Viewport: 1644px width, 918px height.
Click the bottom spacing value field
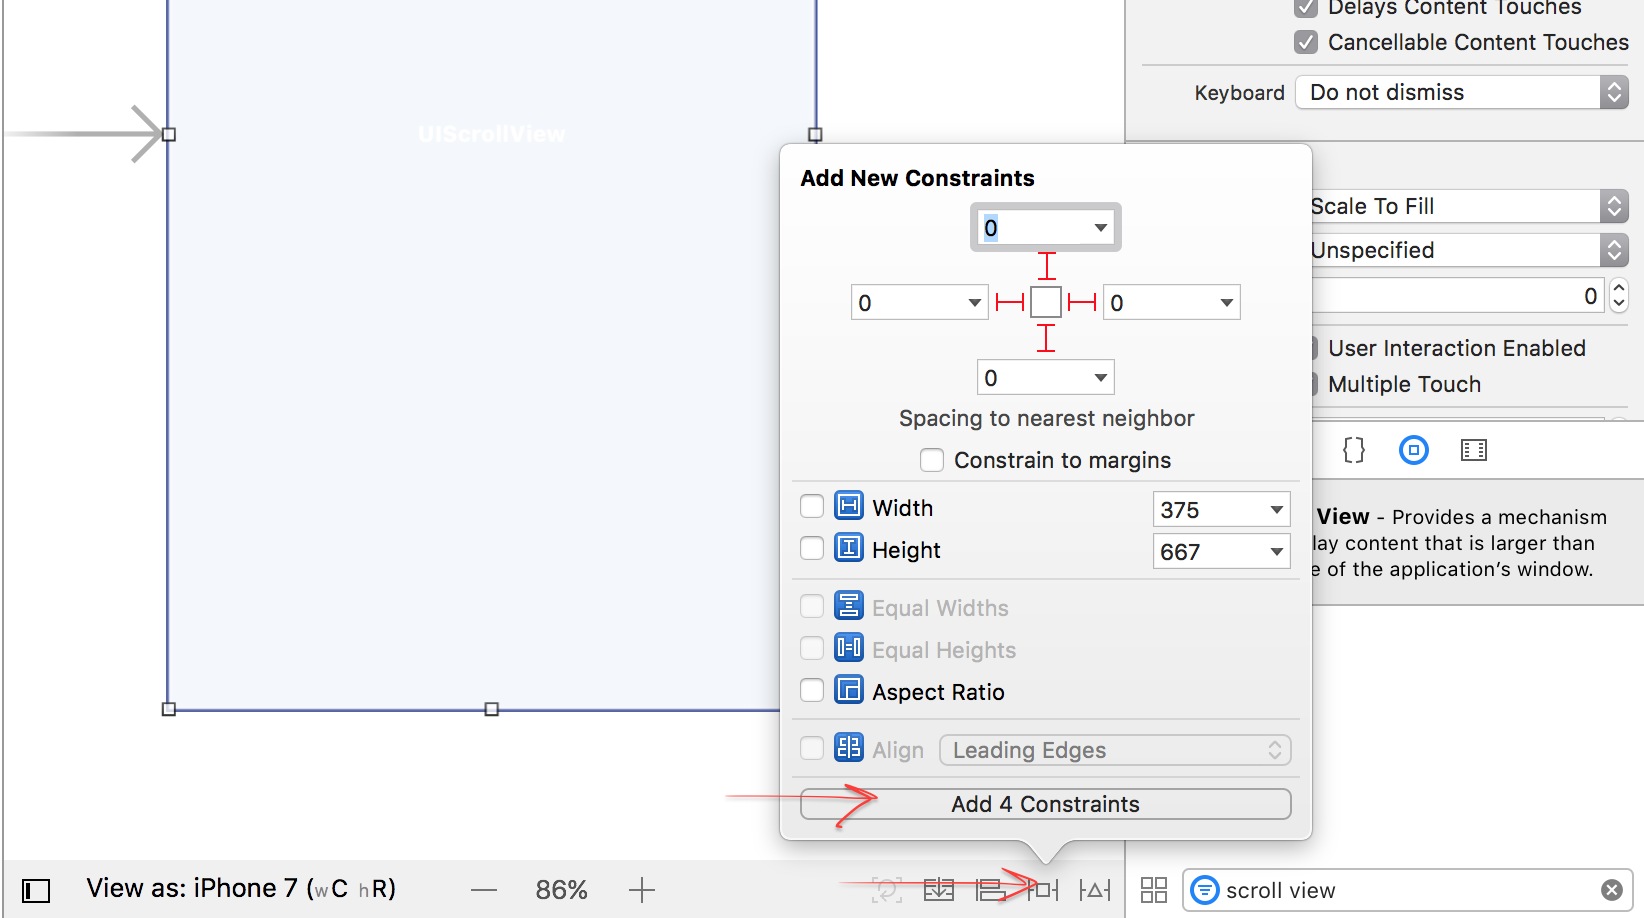click(1034, 378)
